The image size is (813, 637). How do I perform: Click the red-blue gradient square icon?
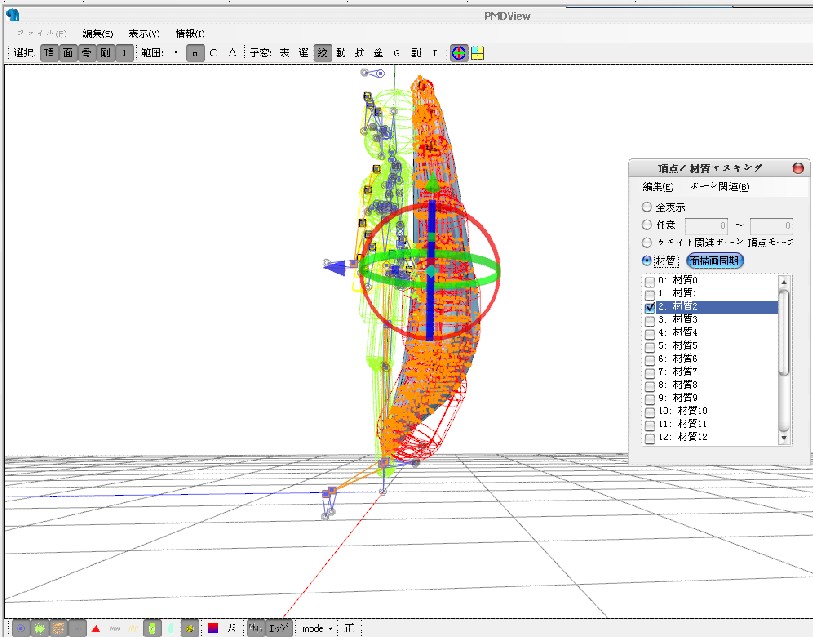click(213, 628)
